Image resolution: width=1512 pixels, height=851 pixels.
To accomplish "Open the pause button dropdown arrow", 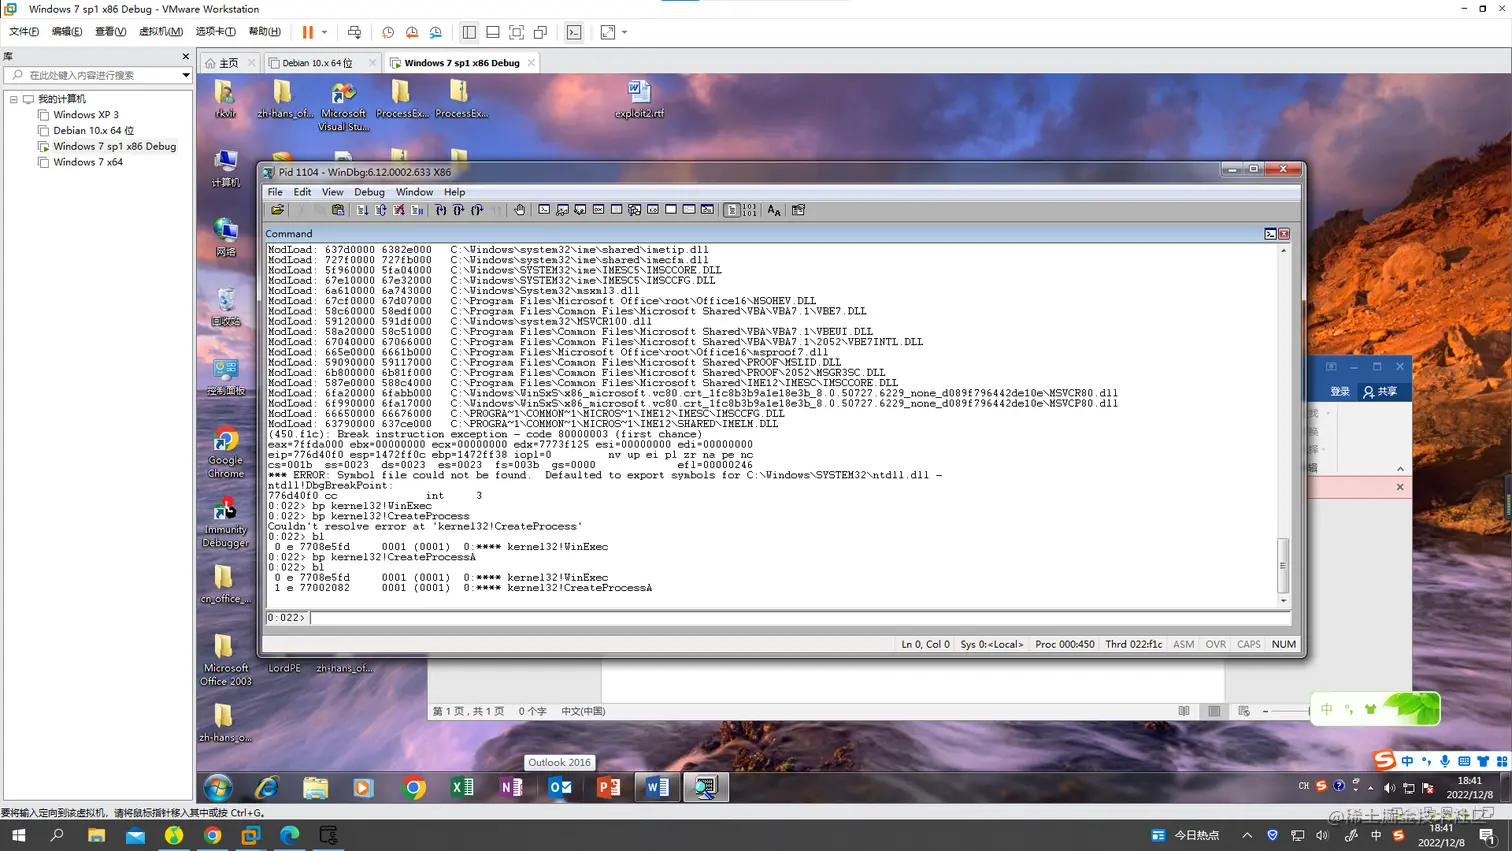I will point(324,33).
